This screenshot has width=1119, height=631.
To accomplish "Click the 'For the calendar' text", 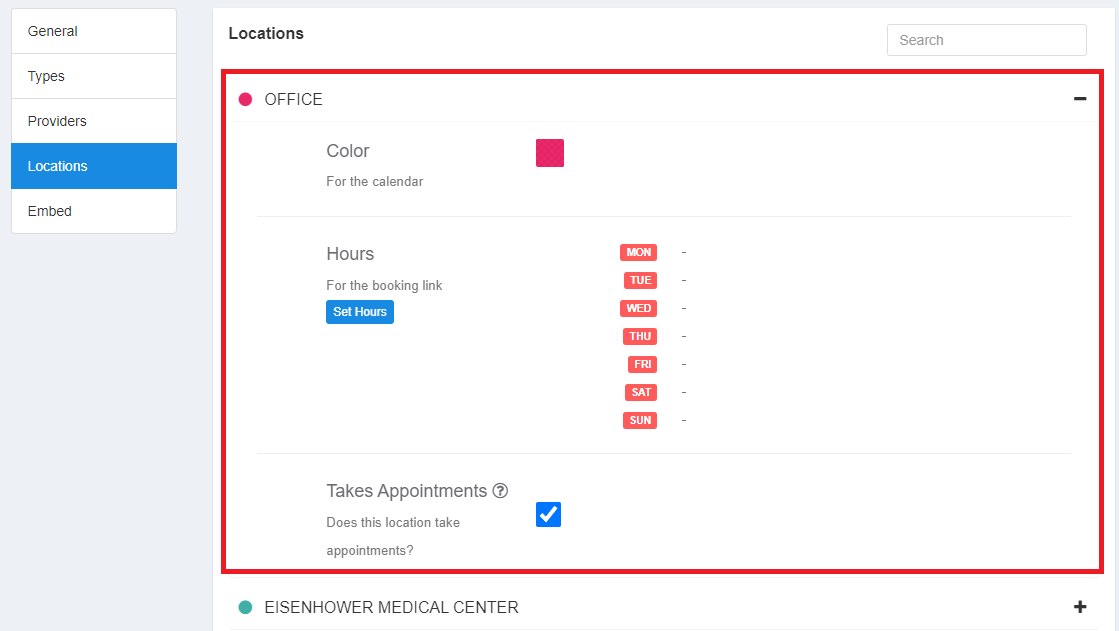I will pos(375,181).
